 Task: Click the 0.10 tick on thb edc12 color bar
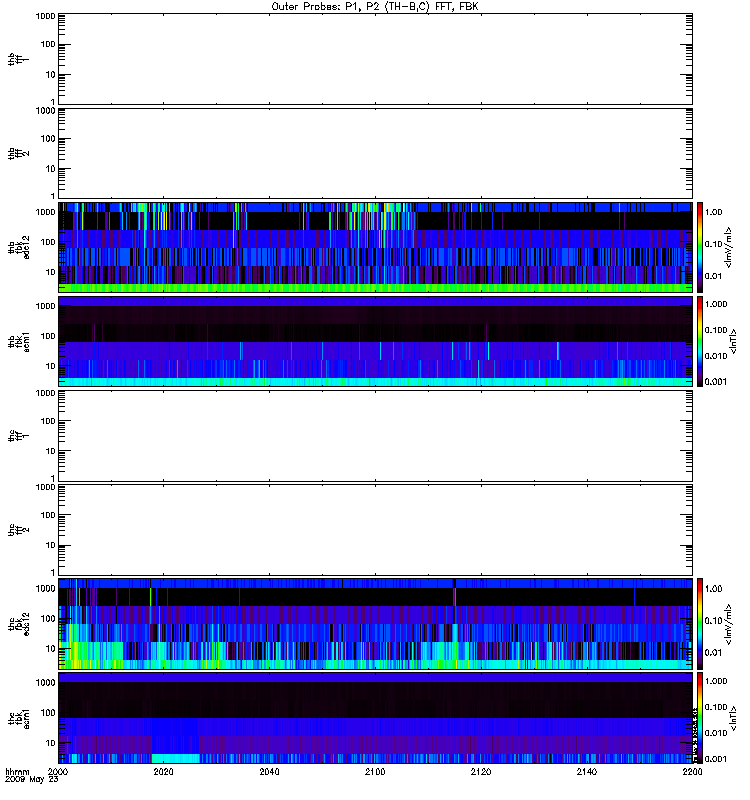click(x=713, y=244)
